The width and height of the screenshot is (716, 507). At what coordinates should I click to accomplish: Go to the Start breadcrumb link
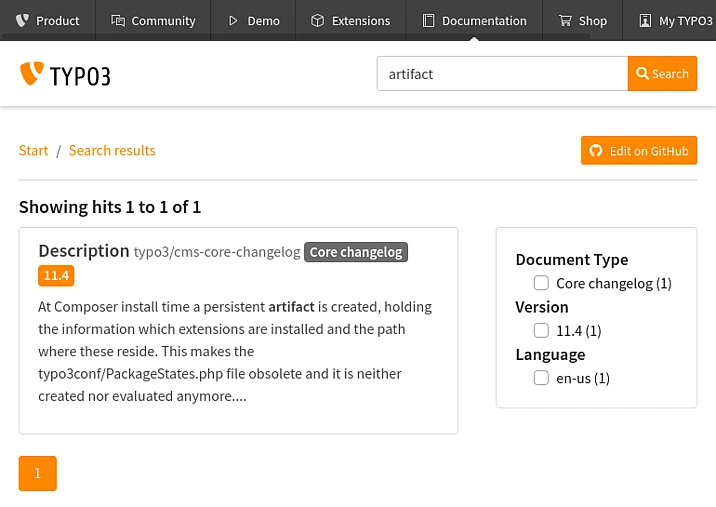pos(33,150)
